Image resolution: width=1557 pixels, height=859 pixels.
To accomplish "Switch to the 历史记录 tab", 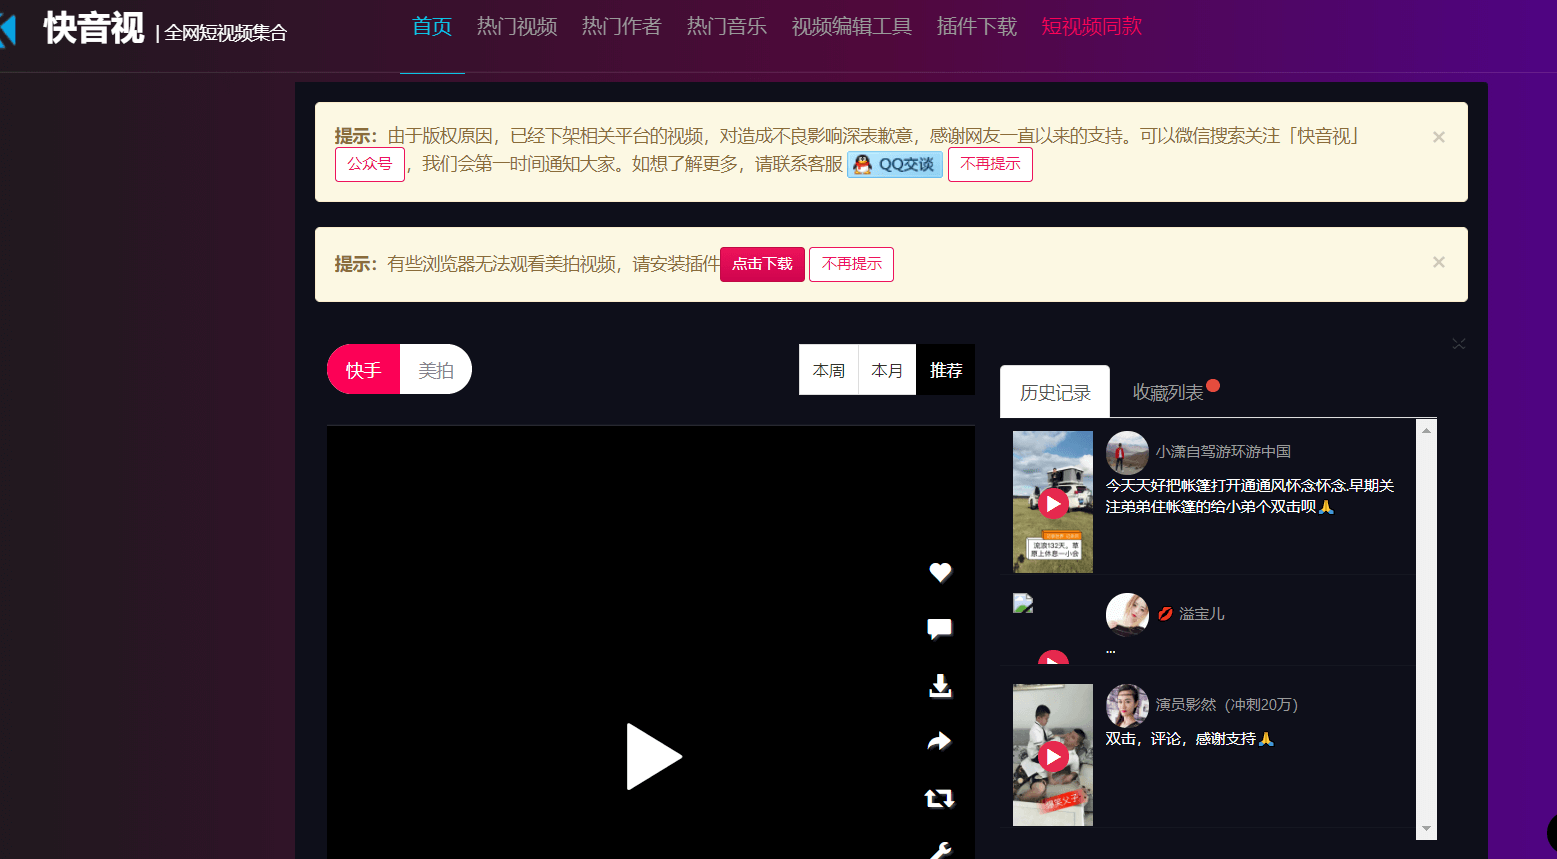I will point(1055,392).
